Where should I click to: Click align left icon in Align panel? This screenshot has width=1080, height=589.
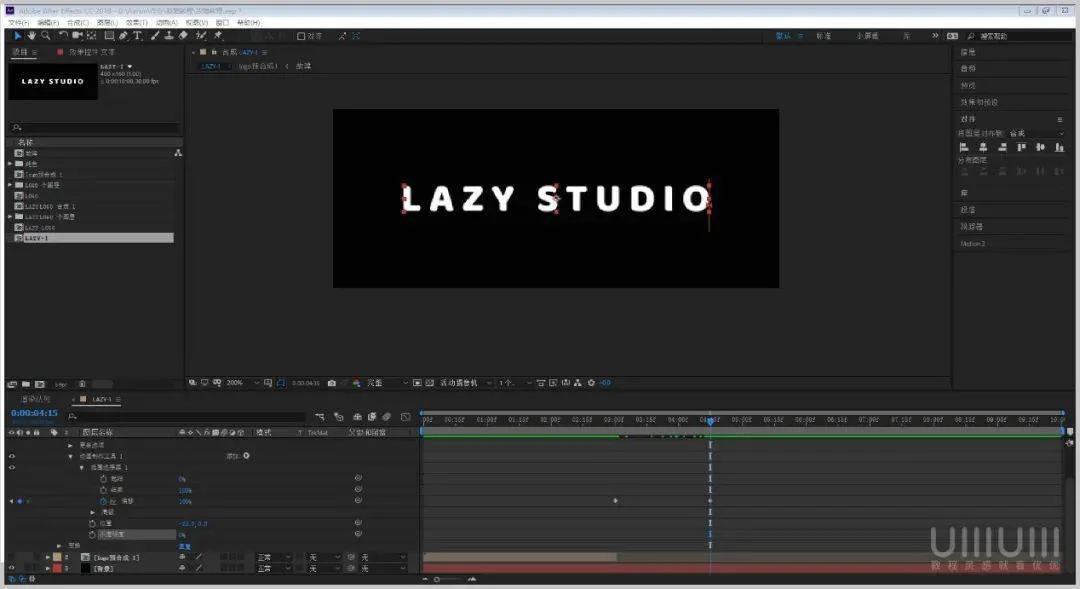pos(964,147)
